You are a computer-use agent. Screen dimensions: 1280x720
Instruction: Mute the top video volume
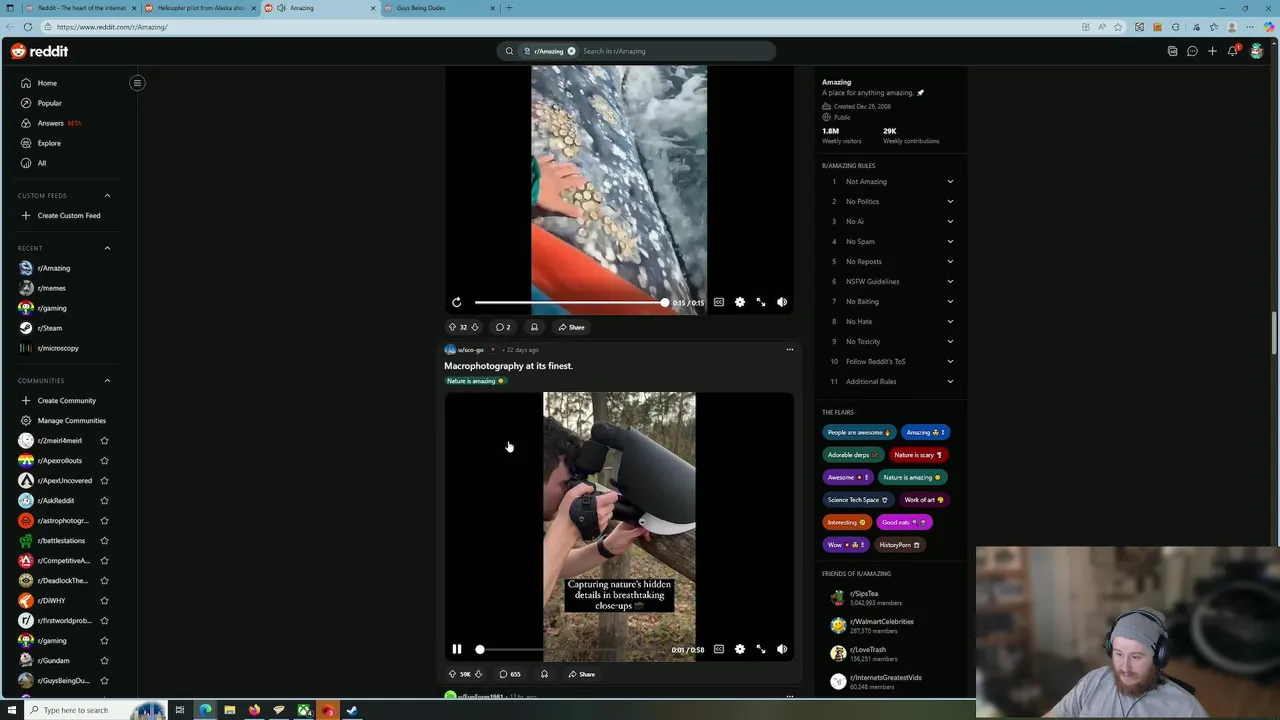(x=782, y=302)
